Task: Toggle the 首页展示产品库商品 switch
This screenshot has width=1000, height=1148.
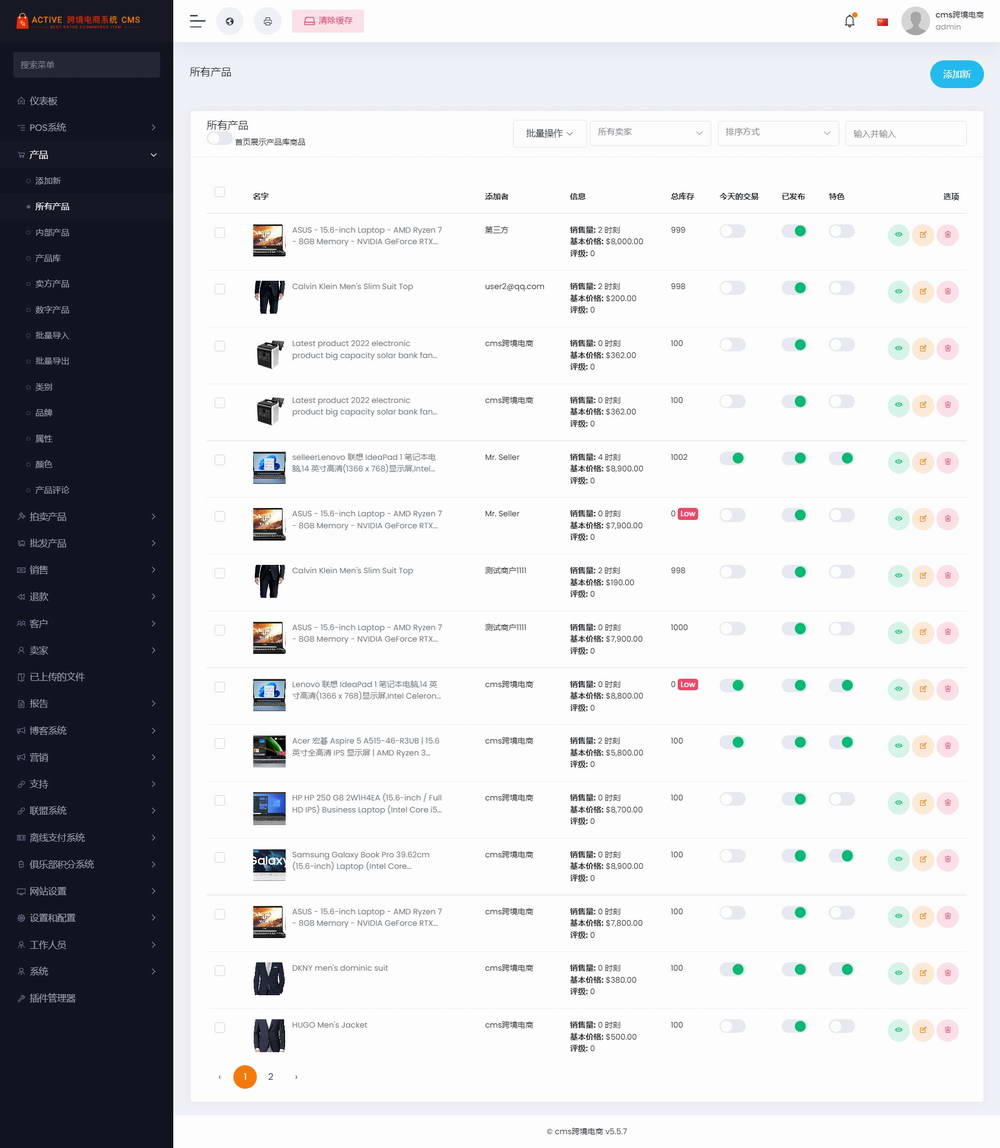Action: [x=219, y=138]
